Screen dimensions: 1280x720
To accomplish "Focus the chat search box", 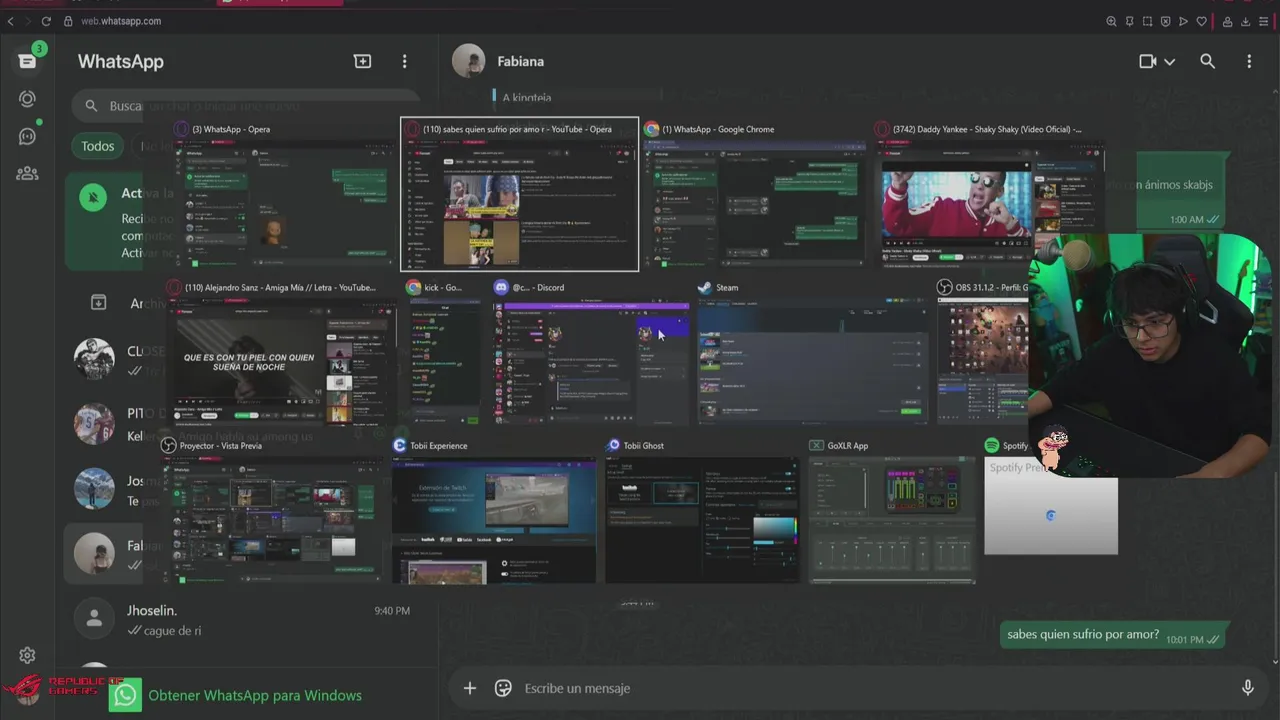I will [x=245, y=105].
